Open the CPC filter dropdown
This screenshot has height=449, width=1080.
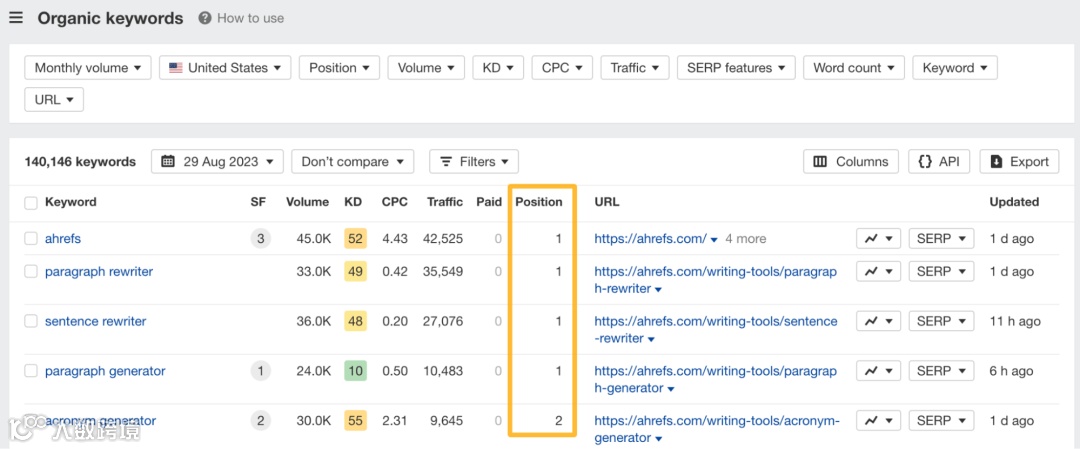562,67
